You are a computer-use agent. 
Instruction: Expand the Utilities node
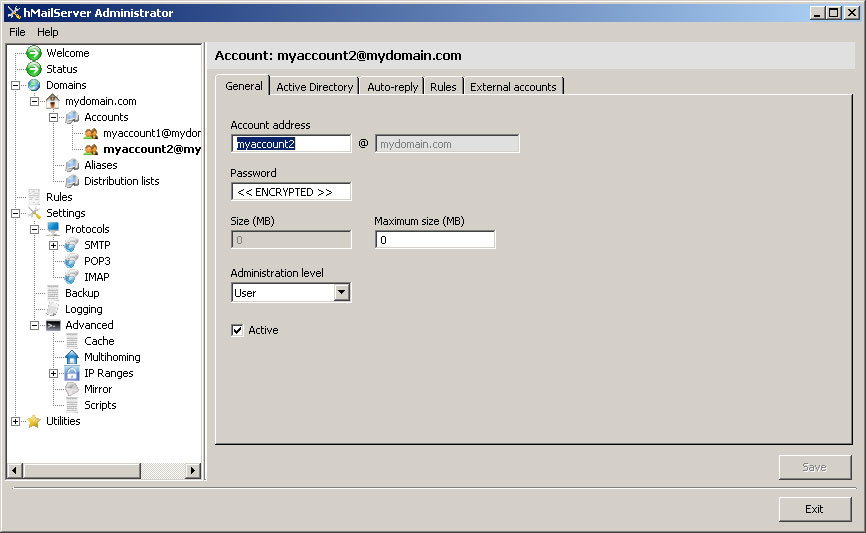click(15, 421)
